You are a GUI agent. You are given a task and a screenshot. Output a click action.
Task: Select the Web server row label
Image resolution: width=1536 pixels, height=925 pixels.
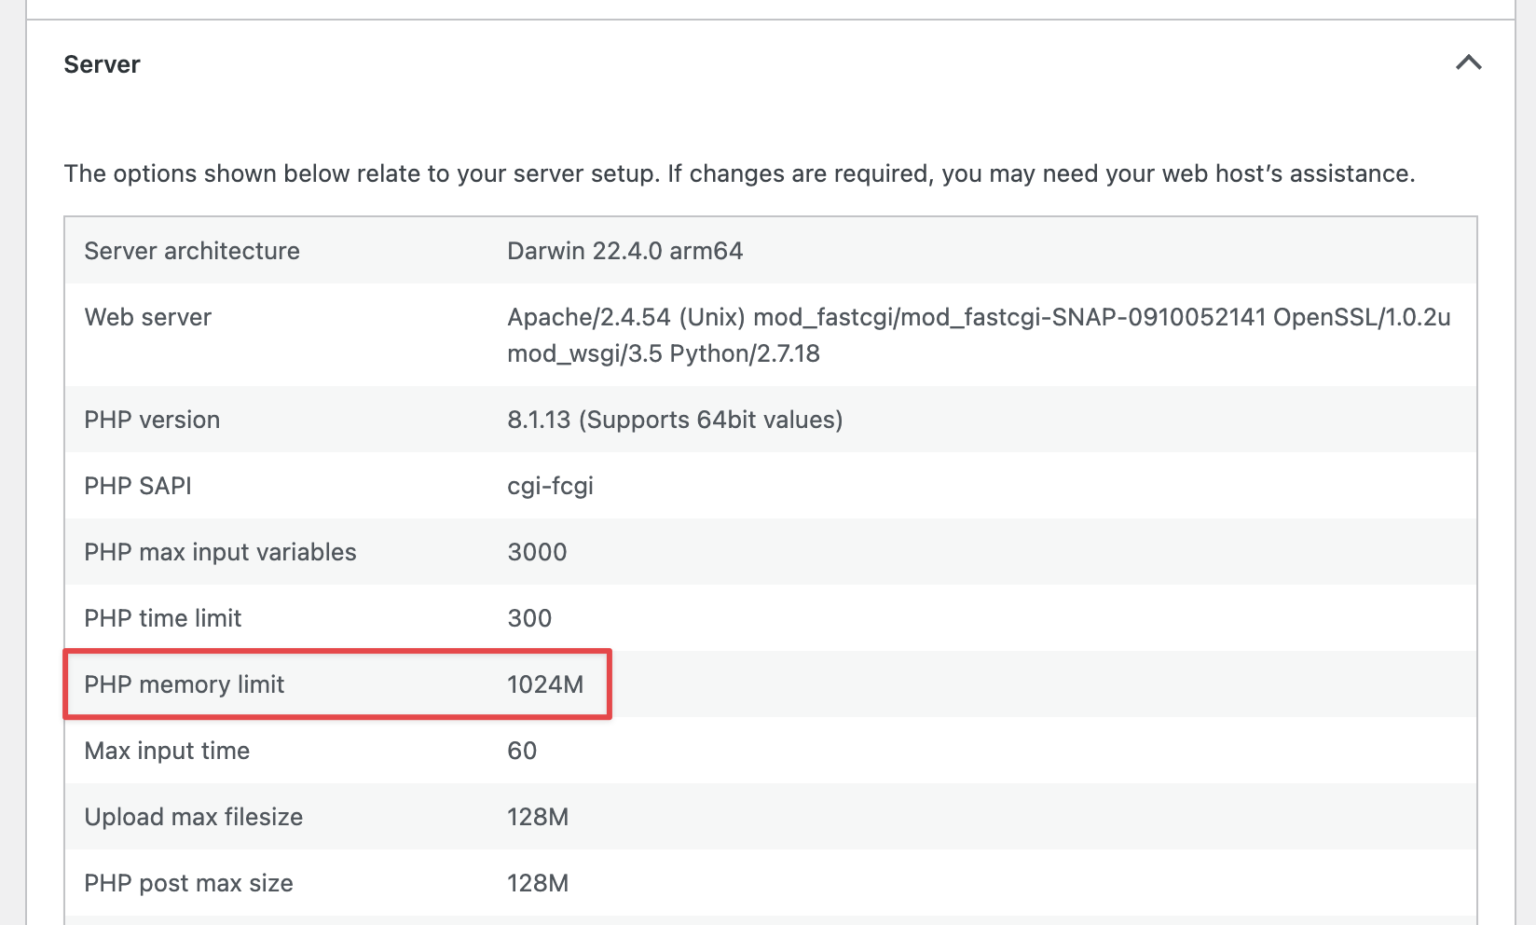point(148,318)
